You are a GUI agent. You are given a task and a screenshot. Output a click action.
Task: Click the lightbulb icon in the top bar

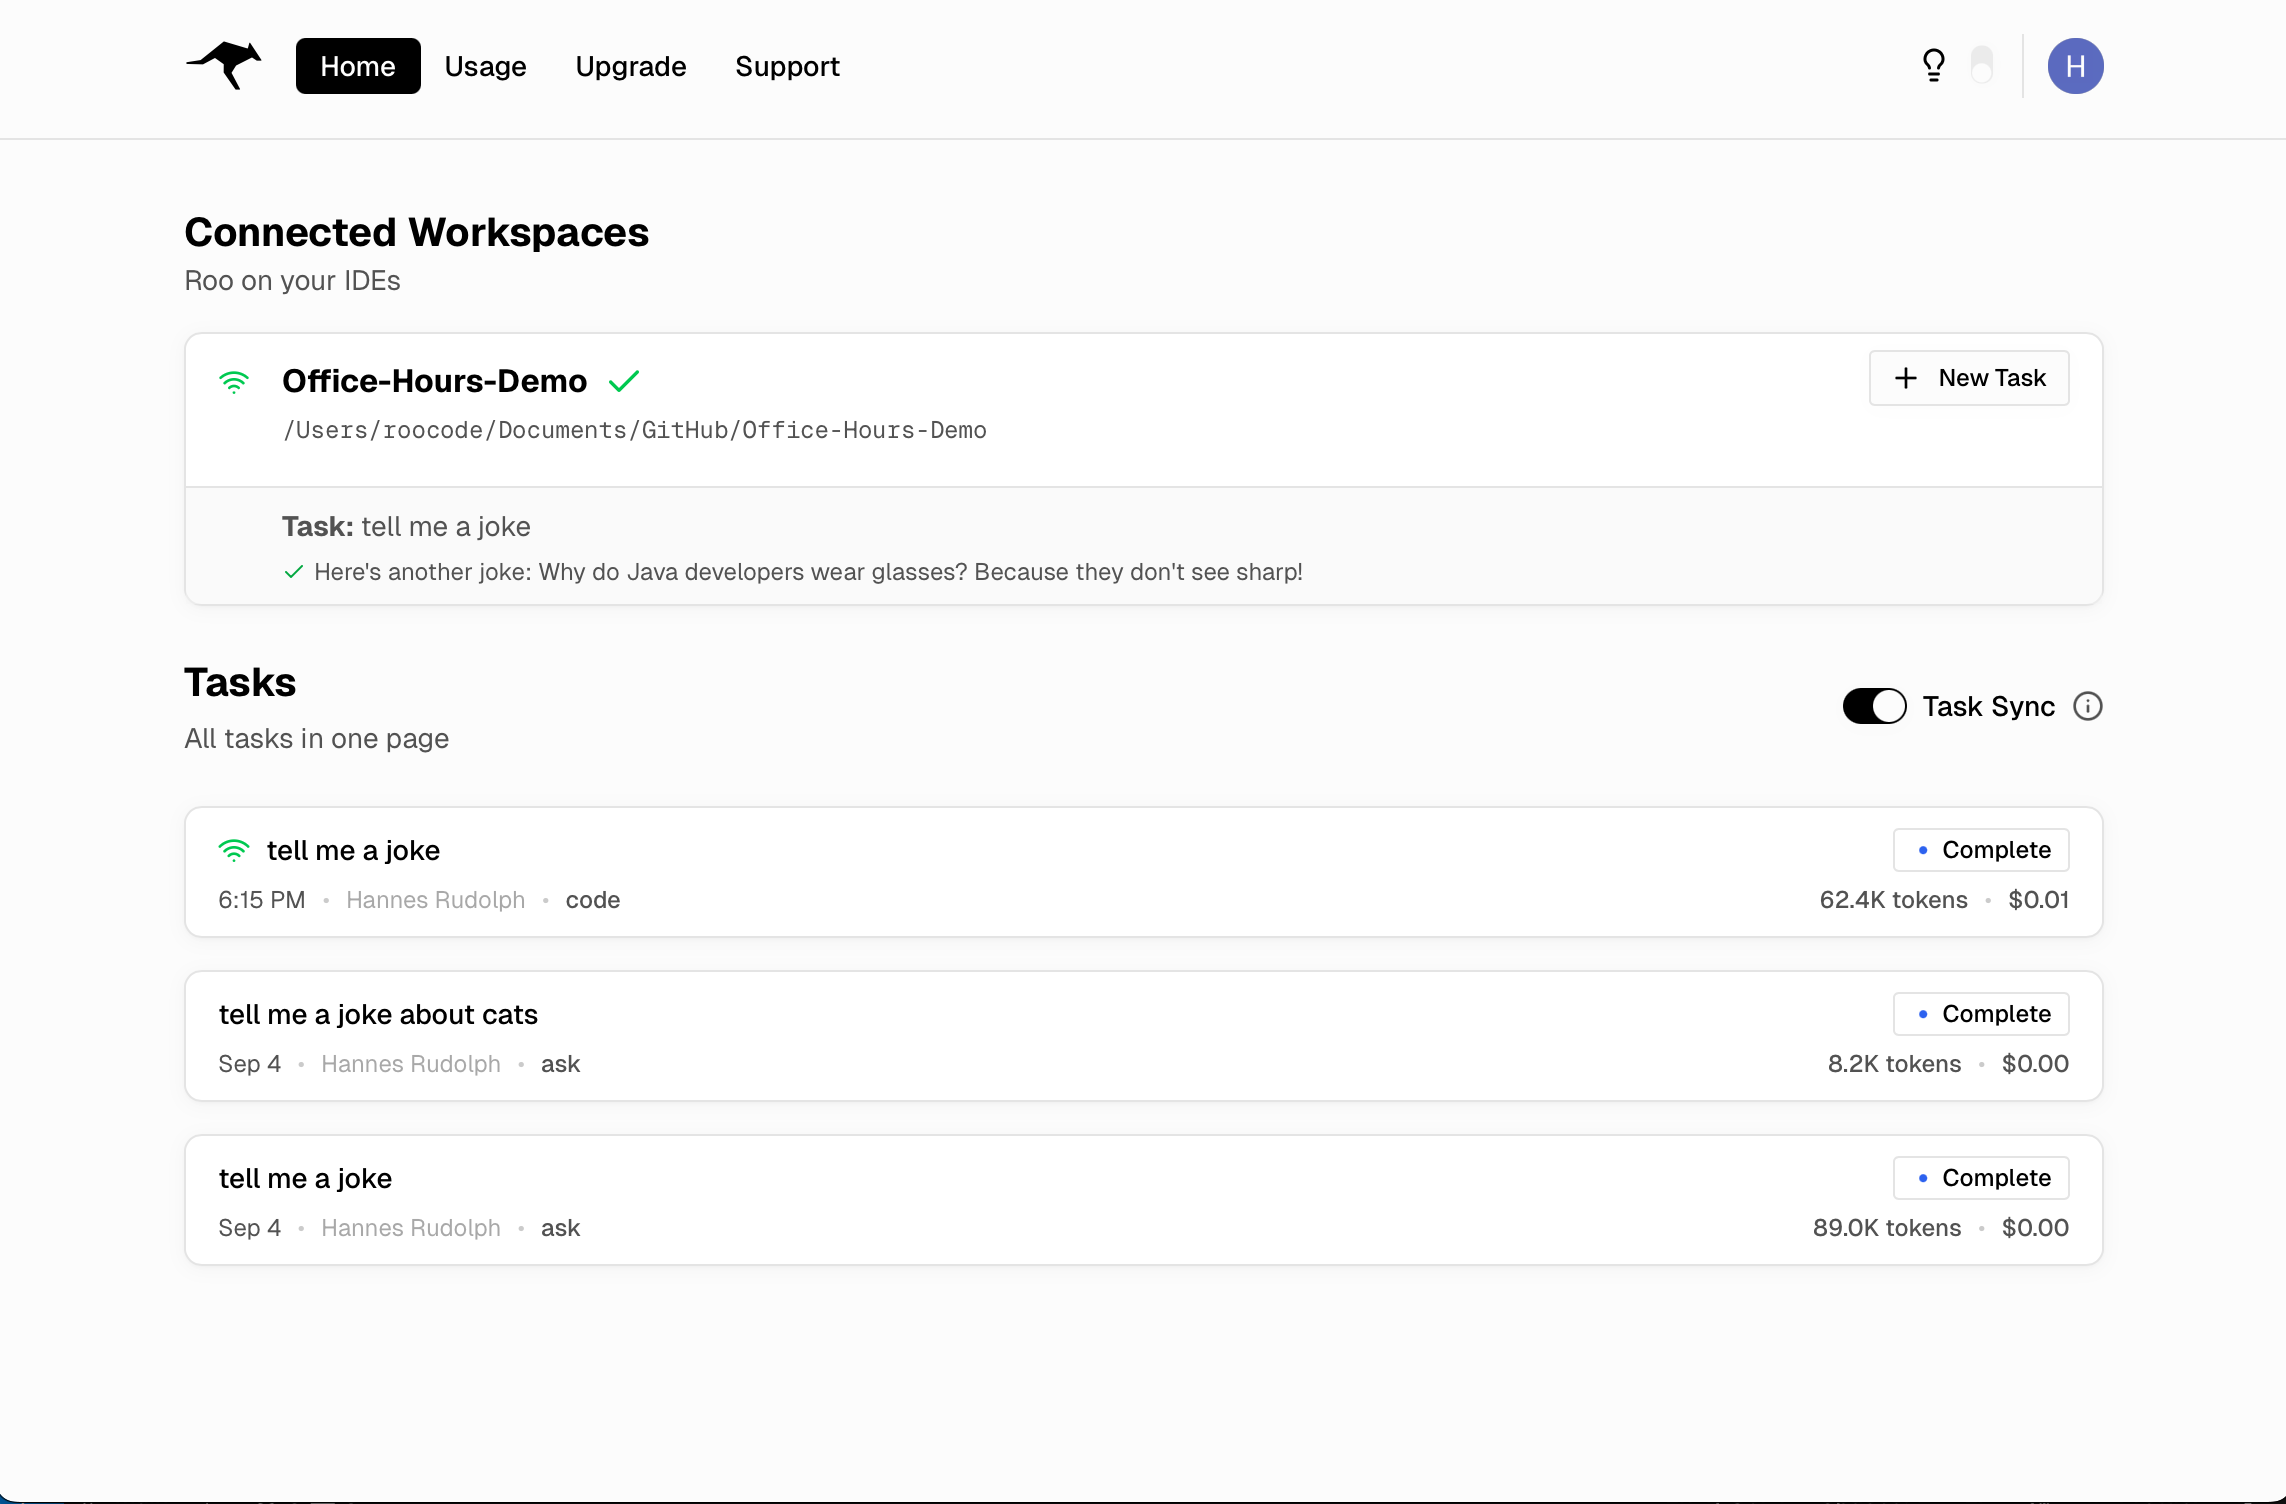(1933, 65)
